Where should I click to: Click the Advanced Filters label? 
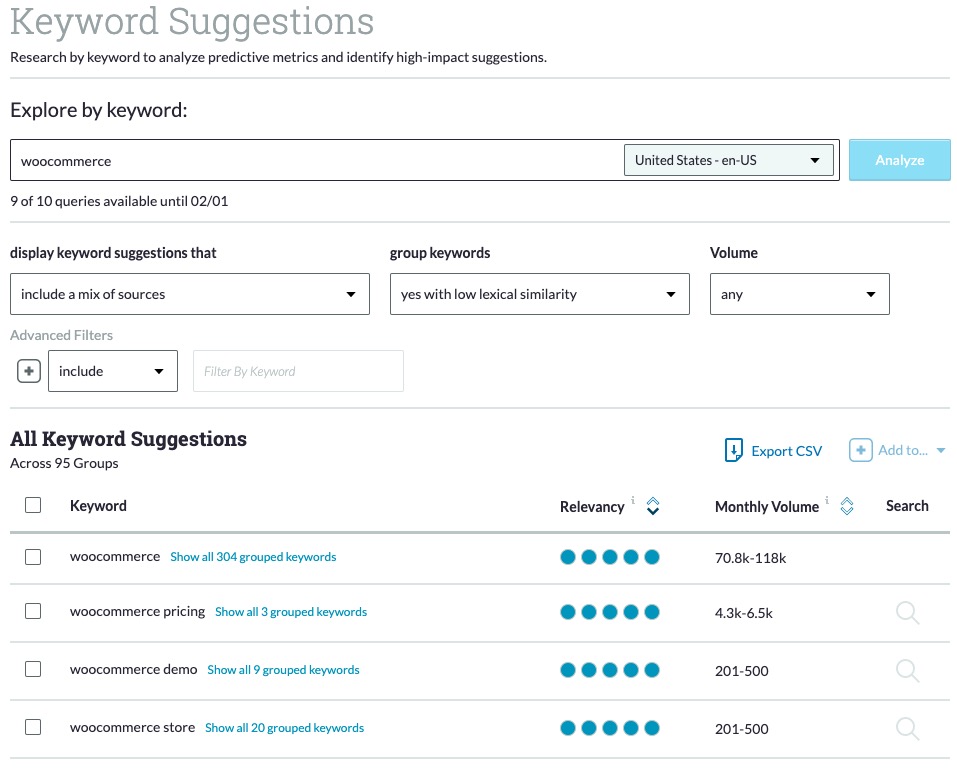pos(62,335)
